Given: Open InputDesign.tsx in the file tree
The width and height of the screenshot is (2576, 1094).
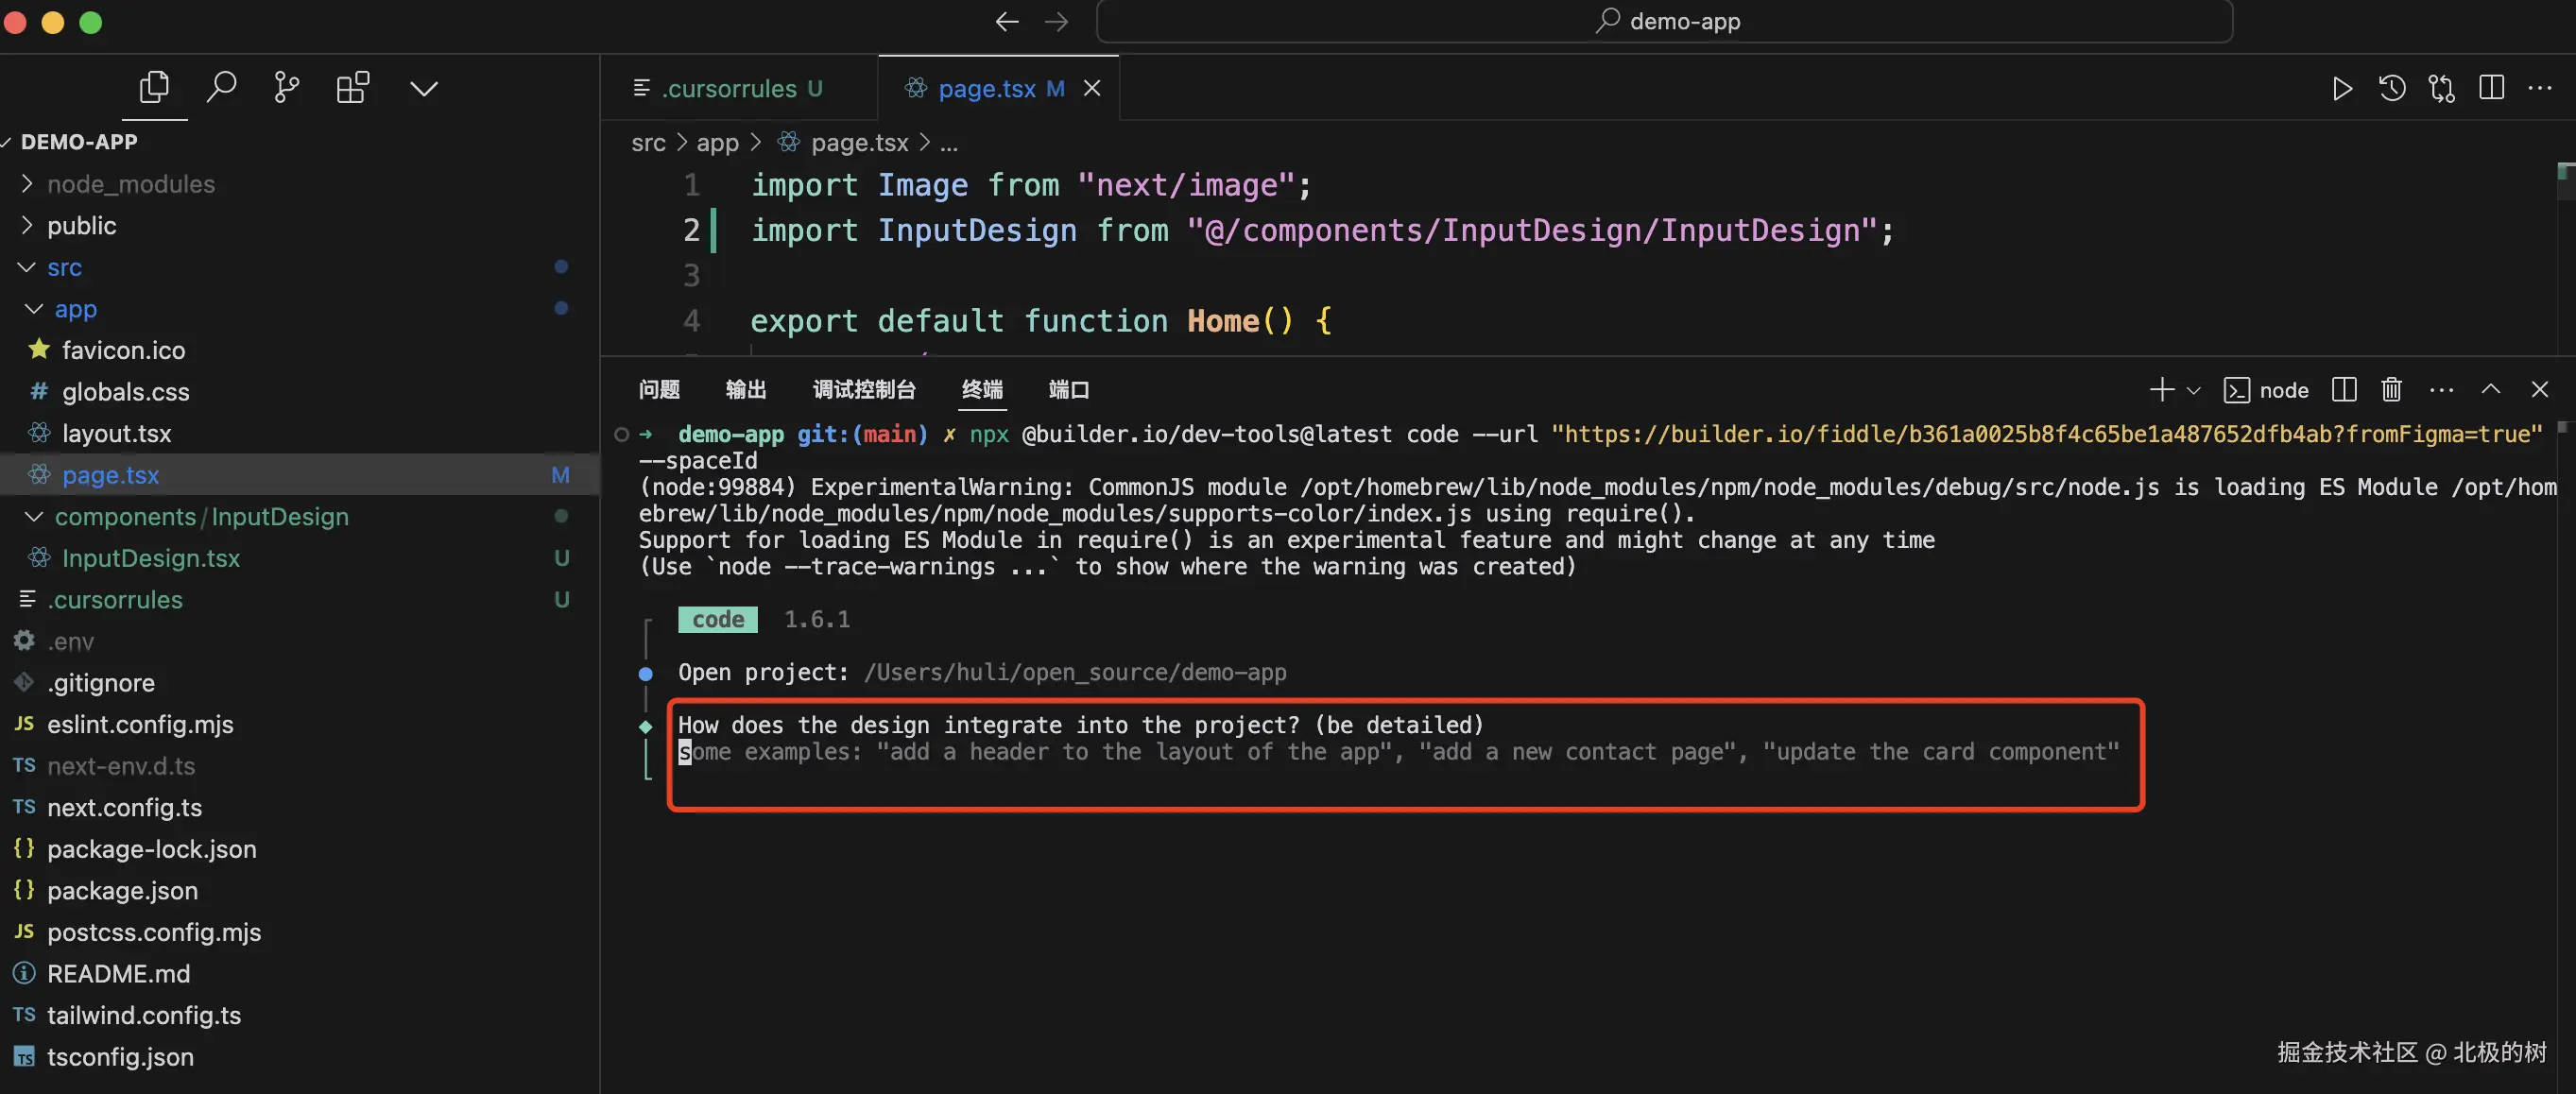Looking at the screenshot, I should [x=151, y=558].
